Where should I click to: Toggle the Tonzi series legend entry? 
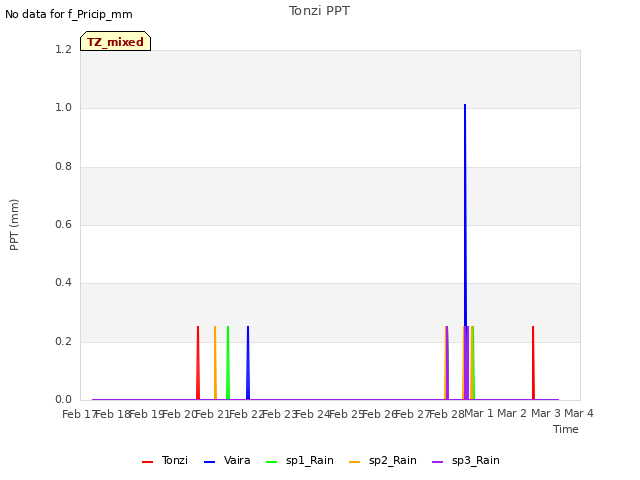[x=165, y=461]
